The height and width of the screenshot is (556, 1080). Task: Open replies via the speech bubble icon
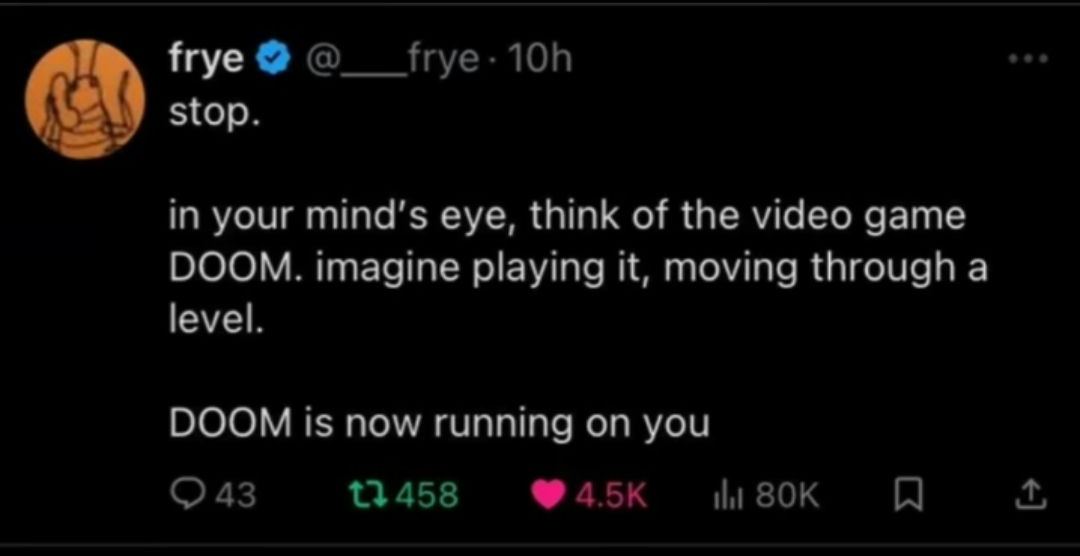[186, 495]
